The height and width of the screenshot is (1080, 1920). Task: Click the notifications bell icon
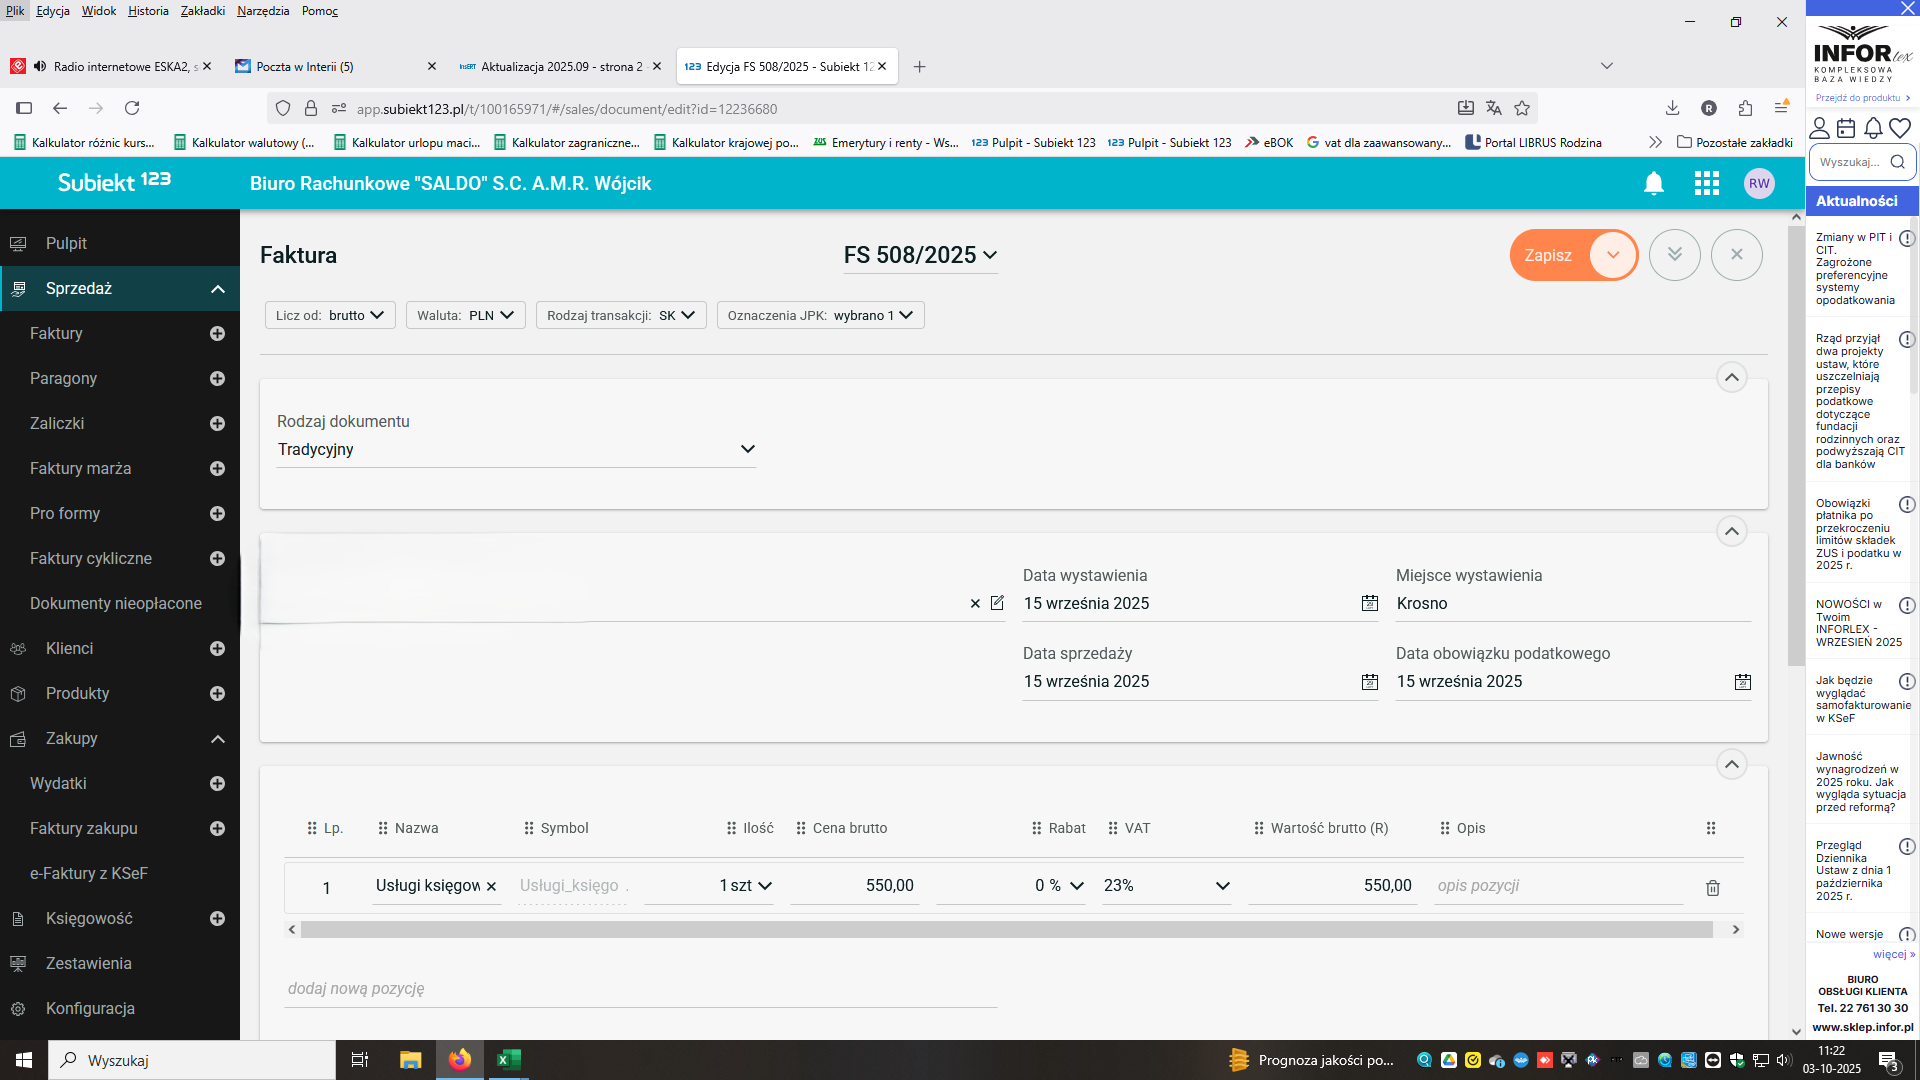[x=1653, y=183]
